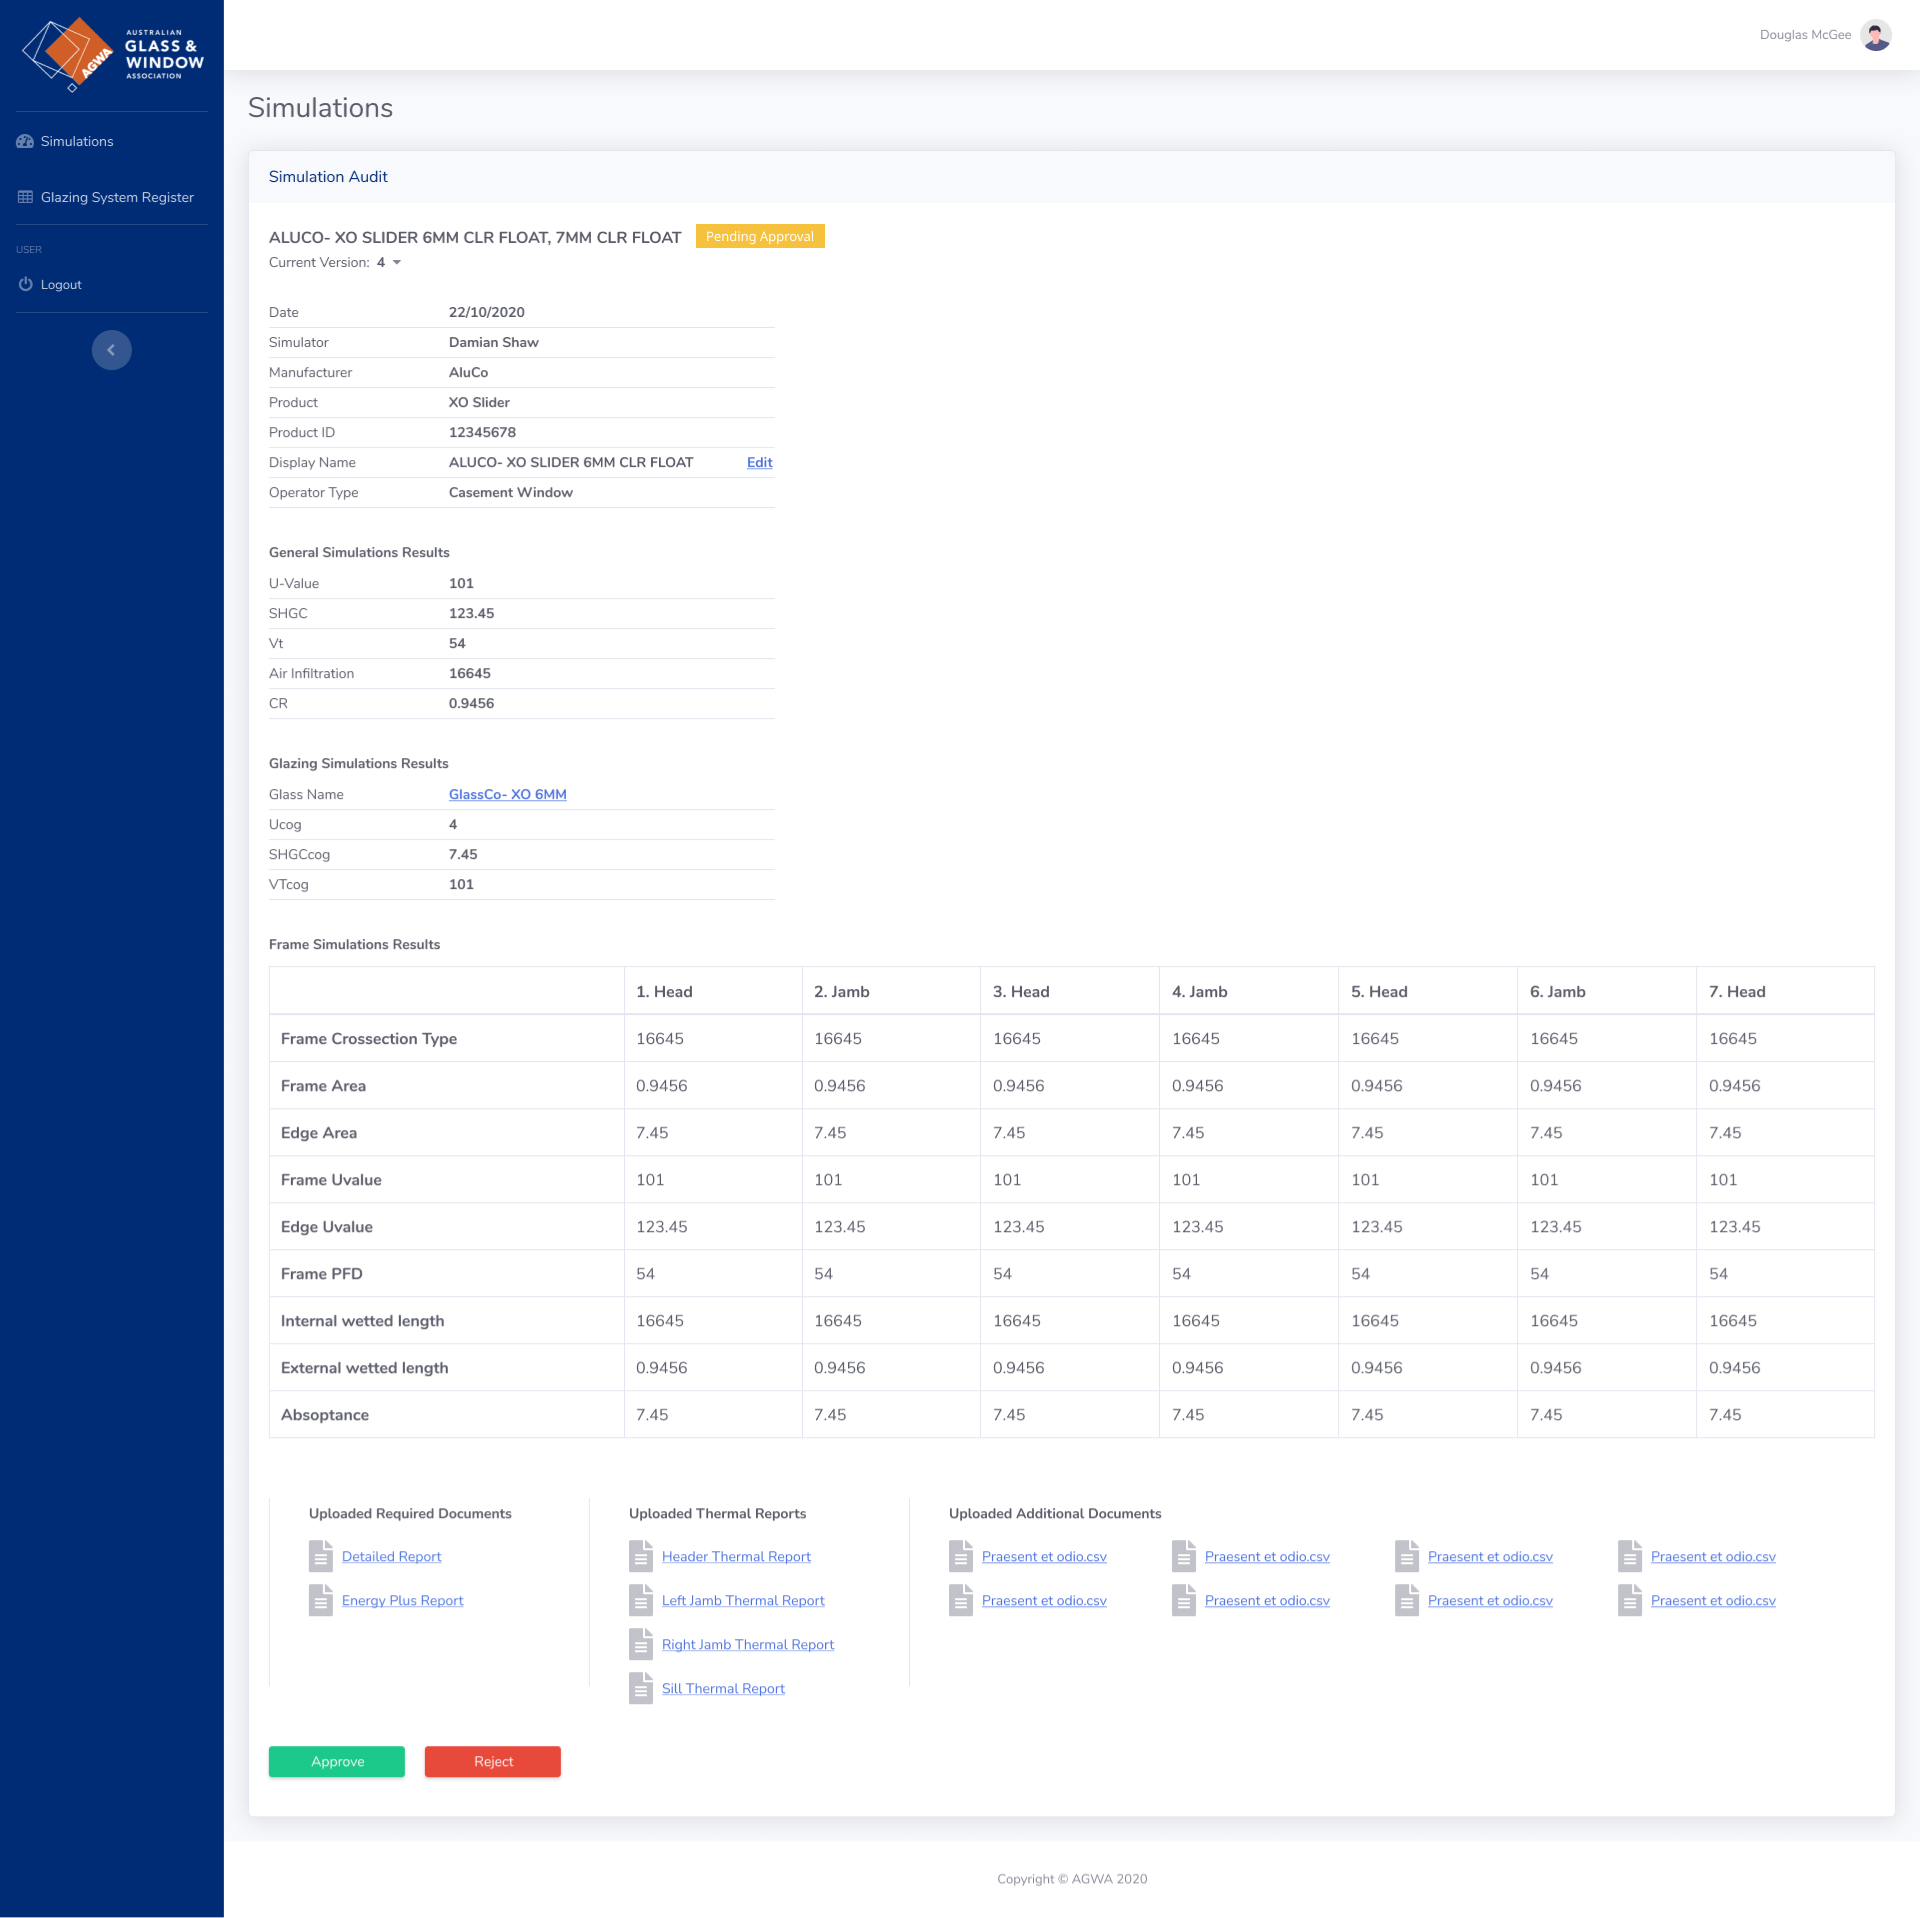Click Douglas McGee's profile avatar
This screenshot has width=1920, height=1918.
pos(1878,34)
